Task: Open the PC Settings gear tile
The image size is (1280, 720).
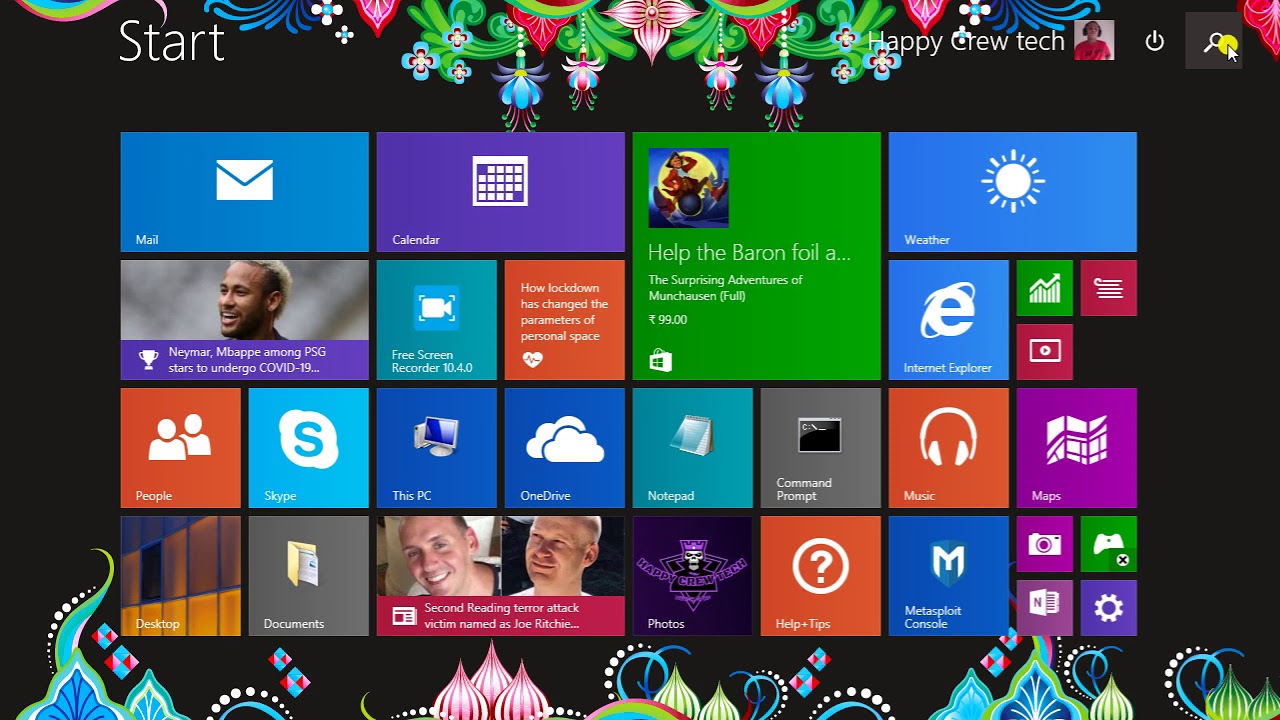Action: [x=1108, y=608]
